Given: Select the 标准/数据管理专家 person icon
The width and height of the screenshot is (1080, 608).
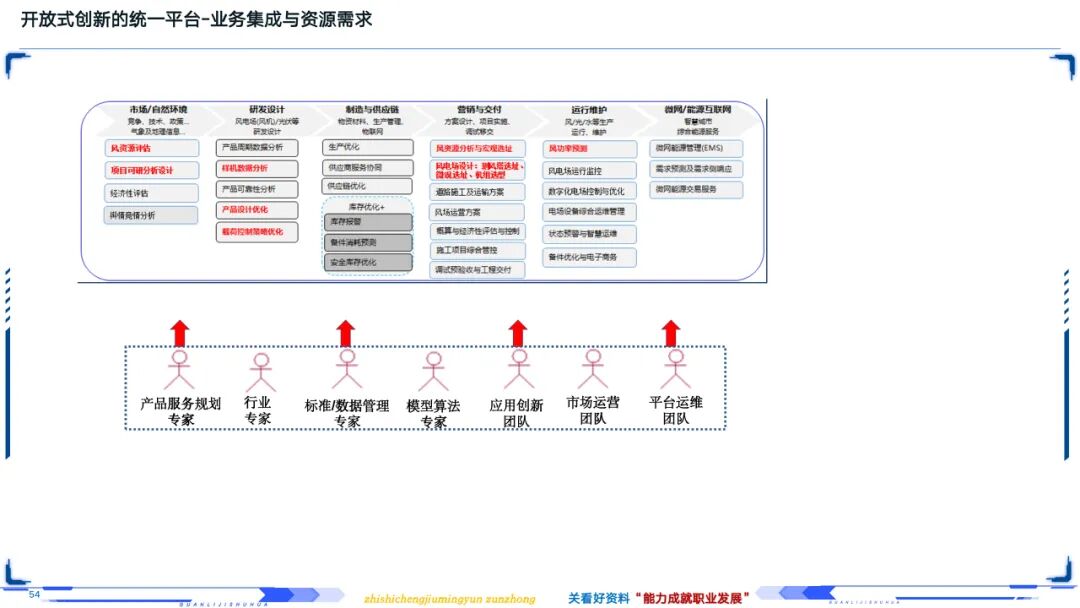Looking at the screenshot, I should pyautogui.click(x=346, y=369).
